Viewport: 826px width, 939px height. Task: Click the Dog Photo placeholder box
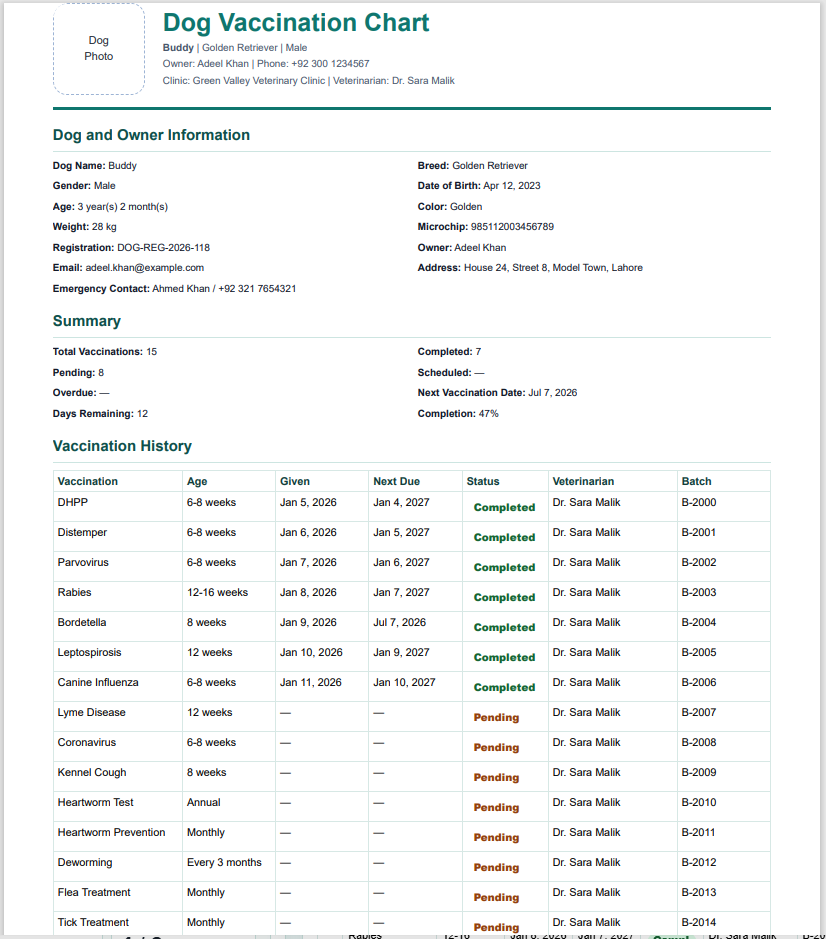point(99,49)
